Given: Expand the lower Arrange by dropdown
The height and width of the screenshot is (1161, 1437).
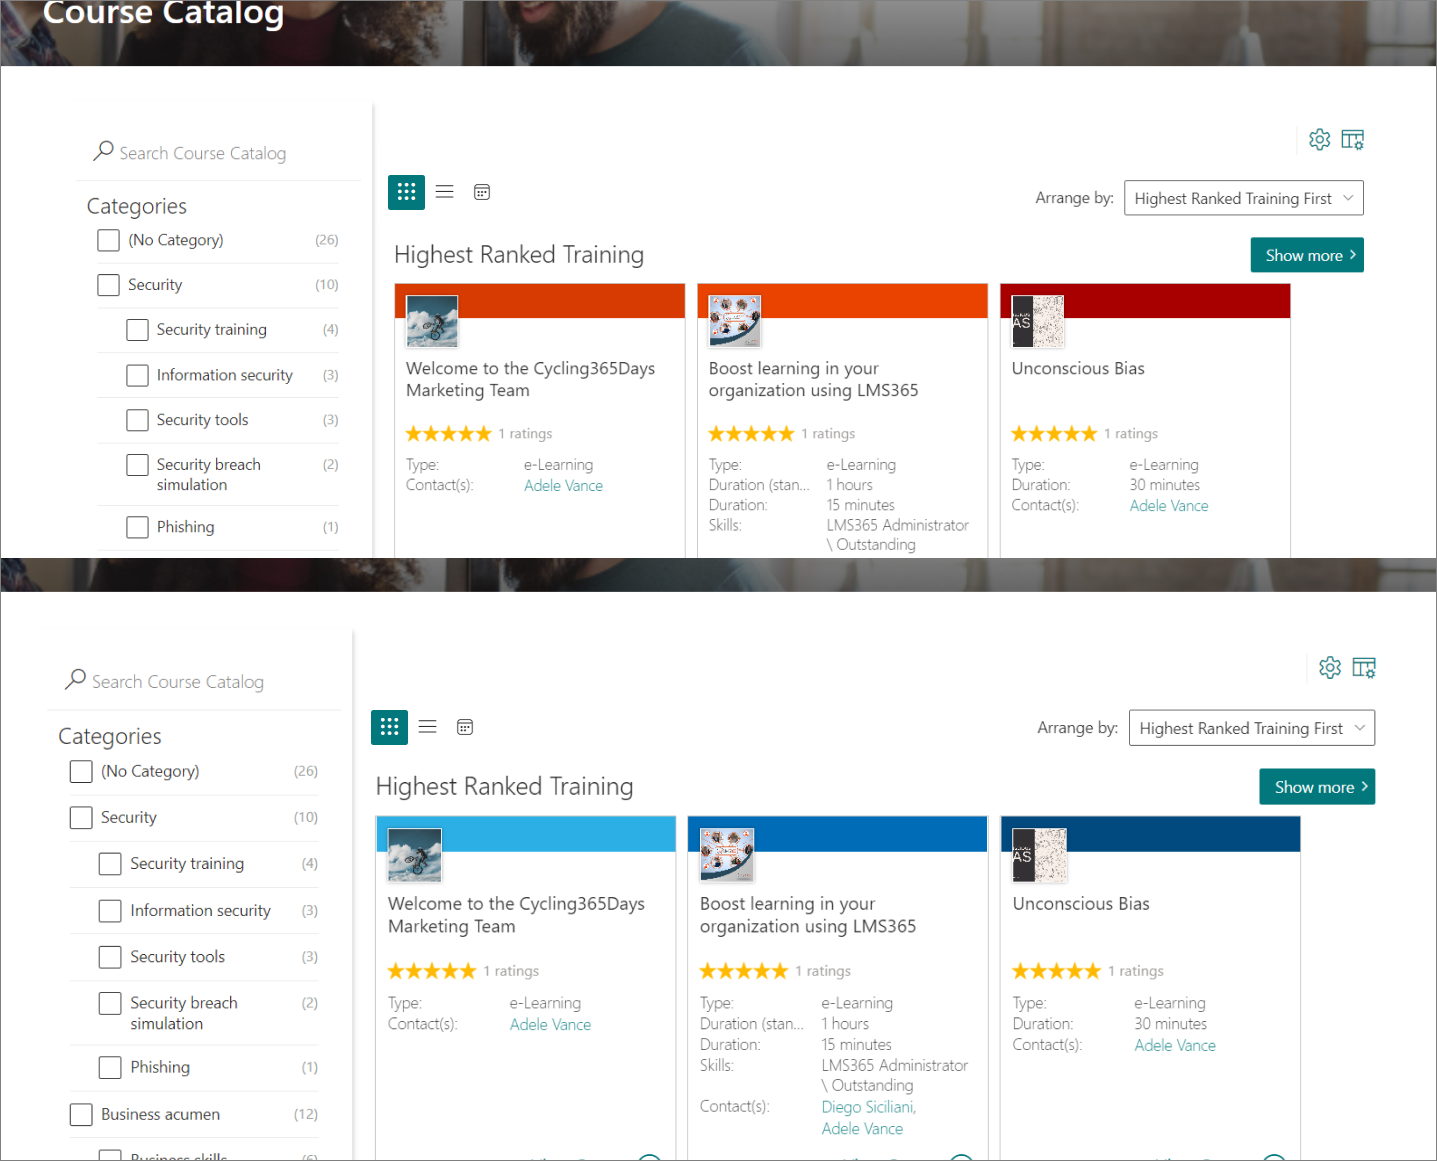Looking at the screenshot, I should click(1251, 728).
